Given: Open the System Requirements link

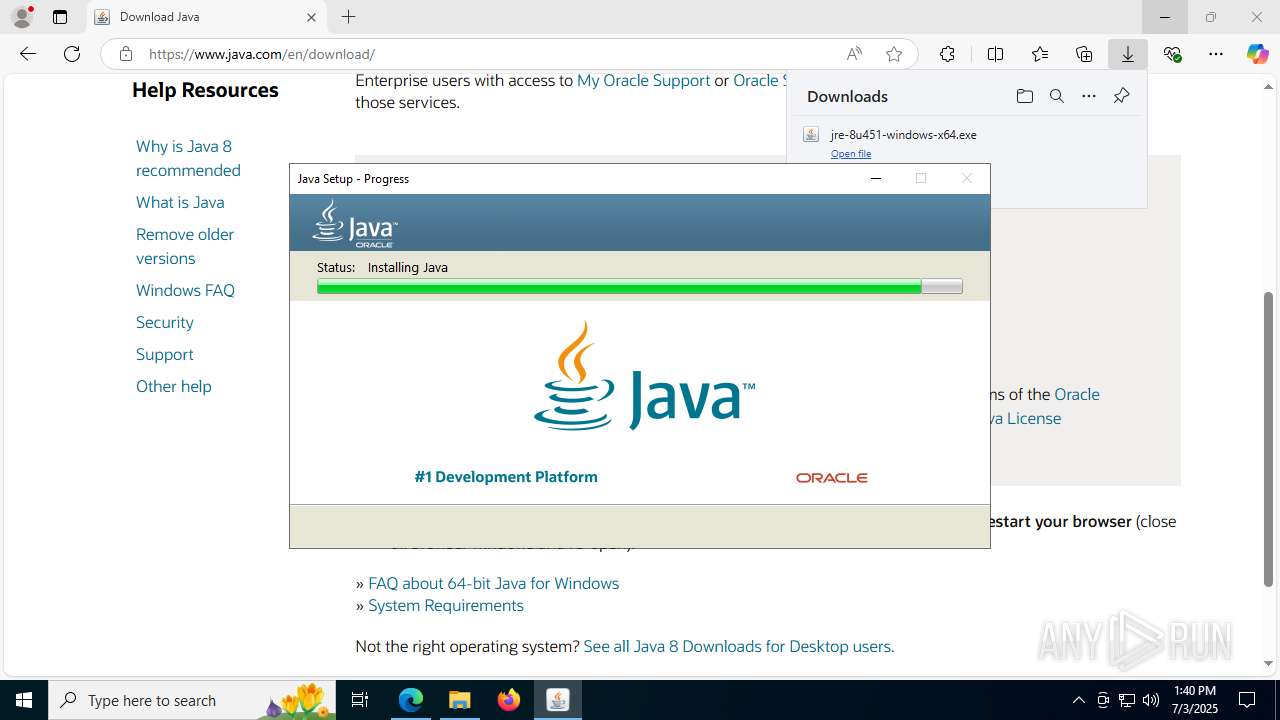Looking at the screenshot, I should point(446,605).
